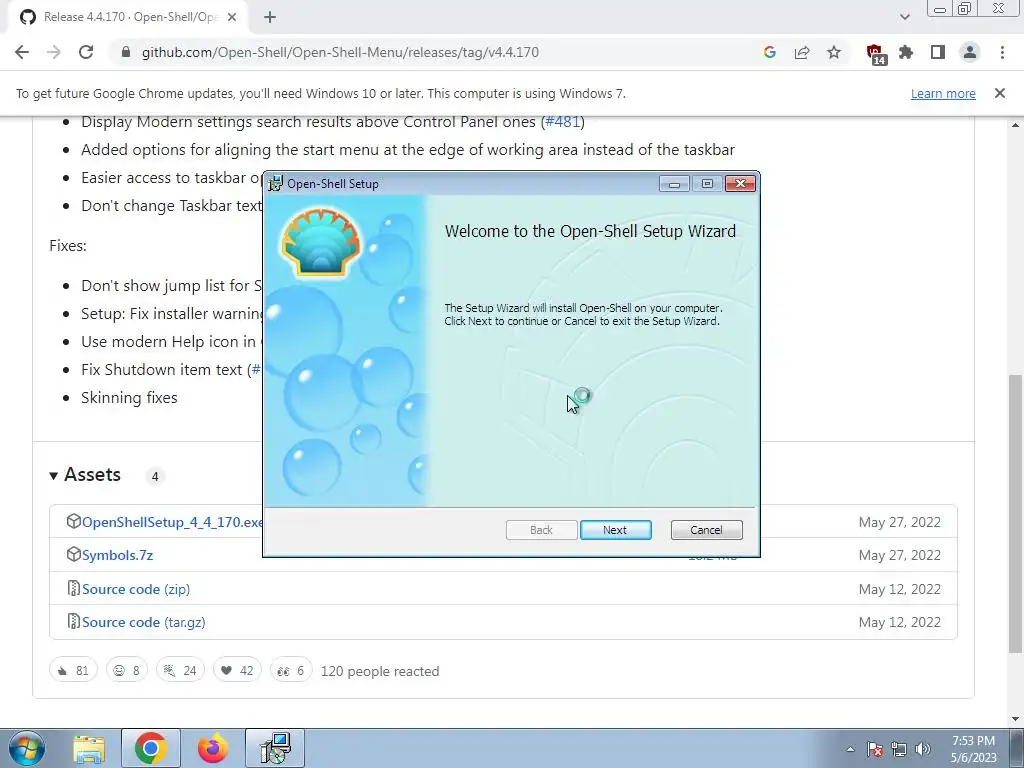The image size is (1024, 768).
Task: Click Chrome forward navigation arrow
Action: point(54,52)
